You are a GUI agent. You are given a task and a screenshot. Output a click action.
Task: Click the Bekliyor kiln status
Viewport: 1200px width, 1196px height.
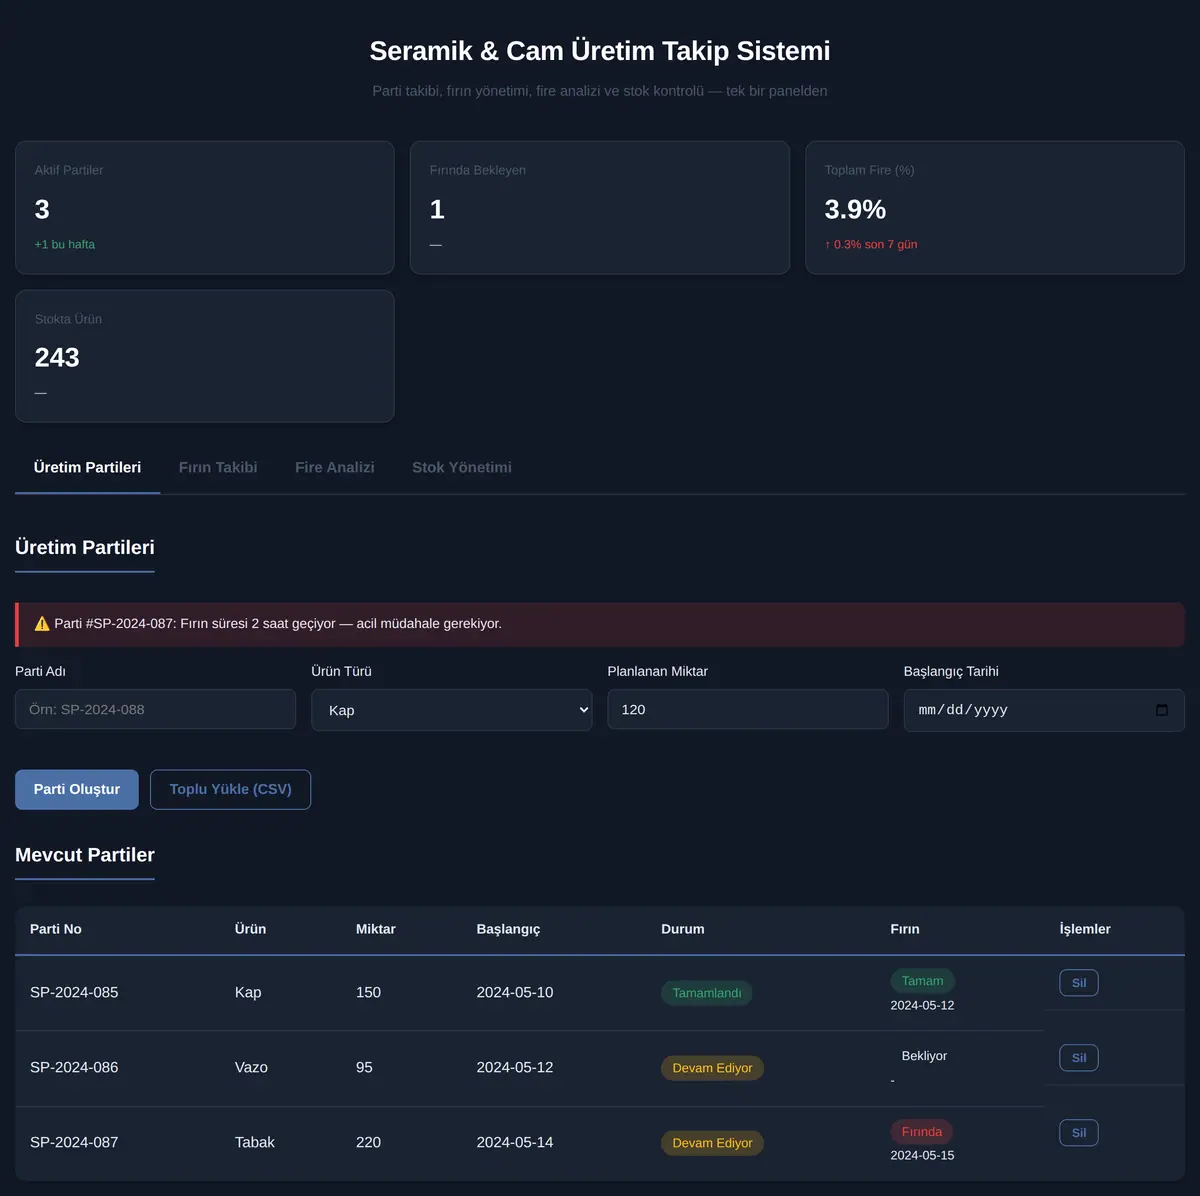[924, 1056]
